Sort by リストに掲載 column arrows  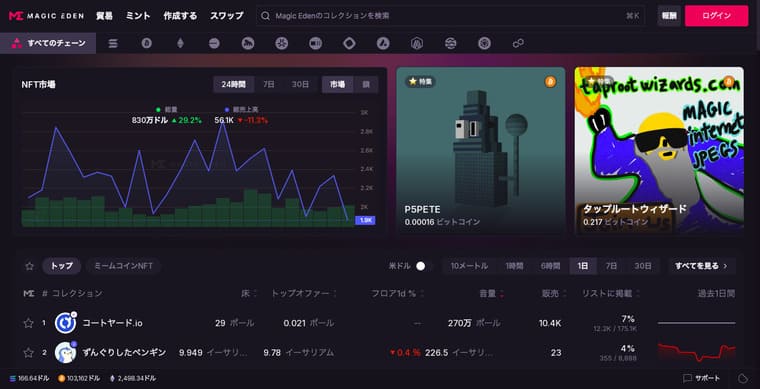[638, 294]
